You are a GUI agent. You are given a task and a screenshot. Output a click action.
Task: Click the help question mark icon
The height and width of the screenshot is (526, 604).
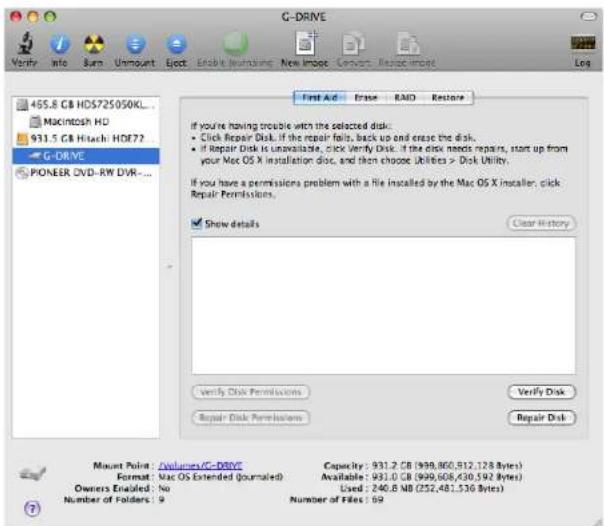pyautogui.click(x=32, y=509)
